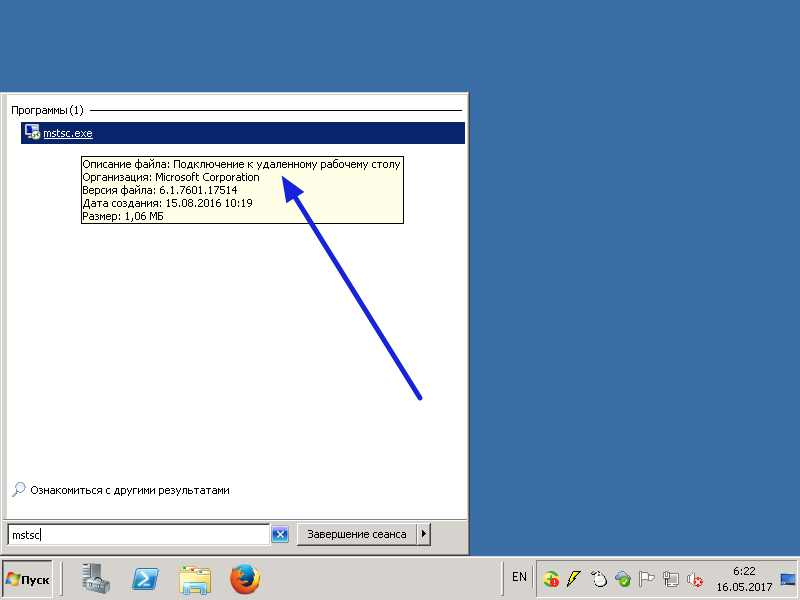Viewport: 800px width, 600px height.
Task: Open the network connection tray icon
Action: coord(670,579)
